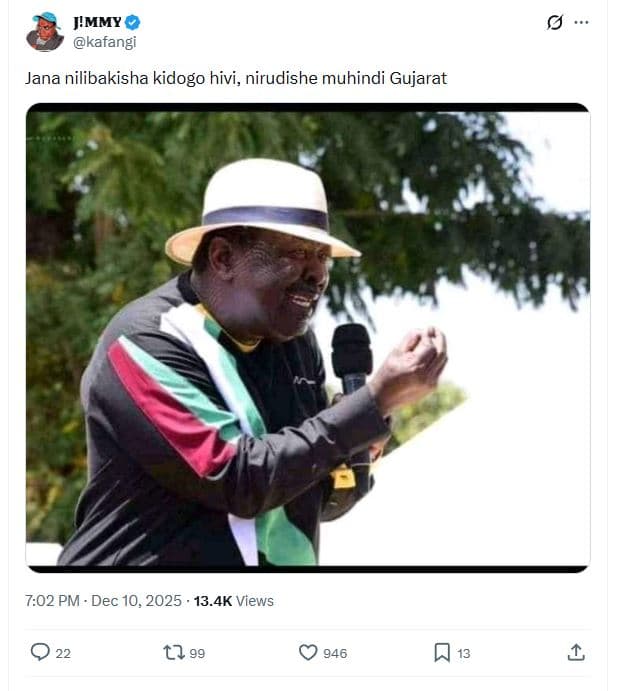Click the share upload icon
Viewport: 623px width, 691px height.
tap(576, 652)
